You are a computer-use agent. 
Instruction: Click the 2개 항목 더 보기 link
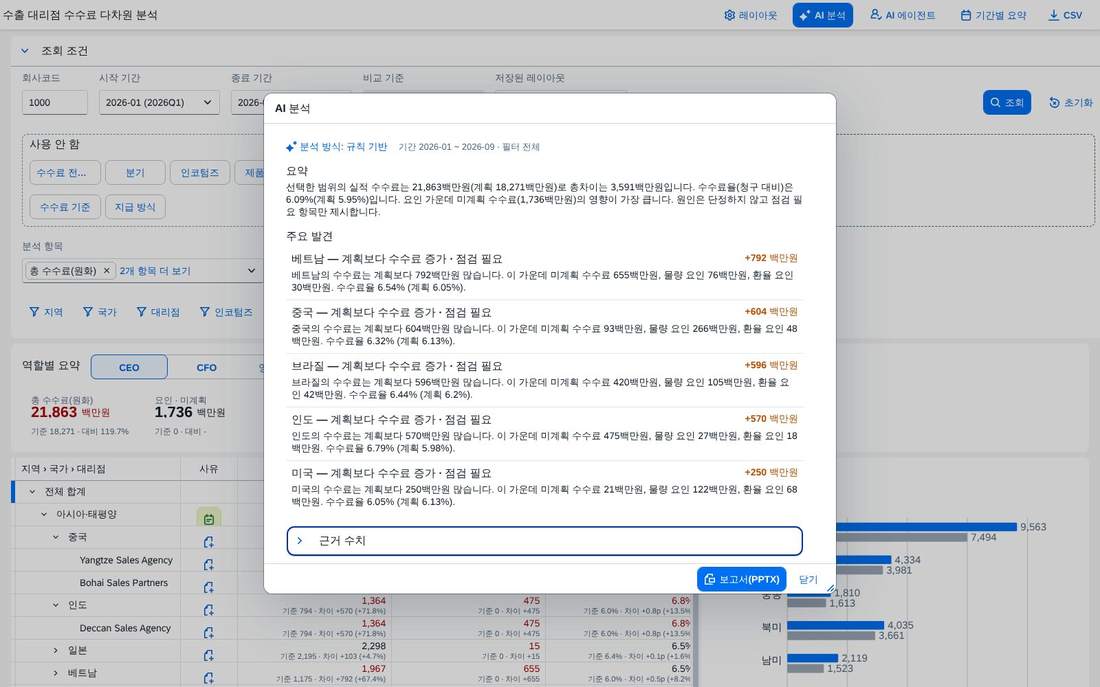coord(154,271)
